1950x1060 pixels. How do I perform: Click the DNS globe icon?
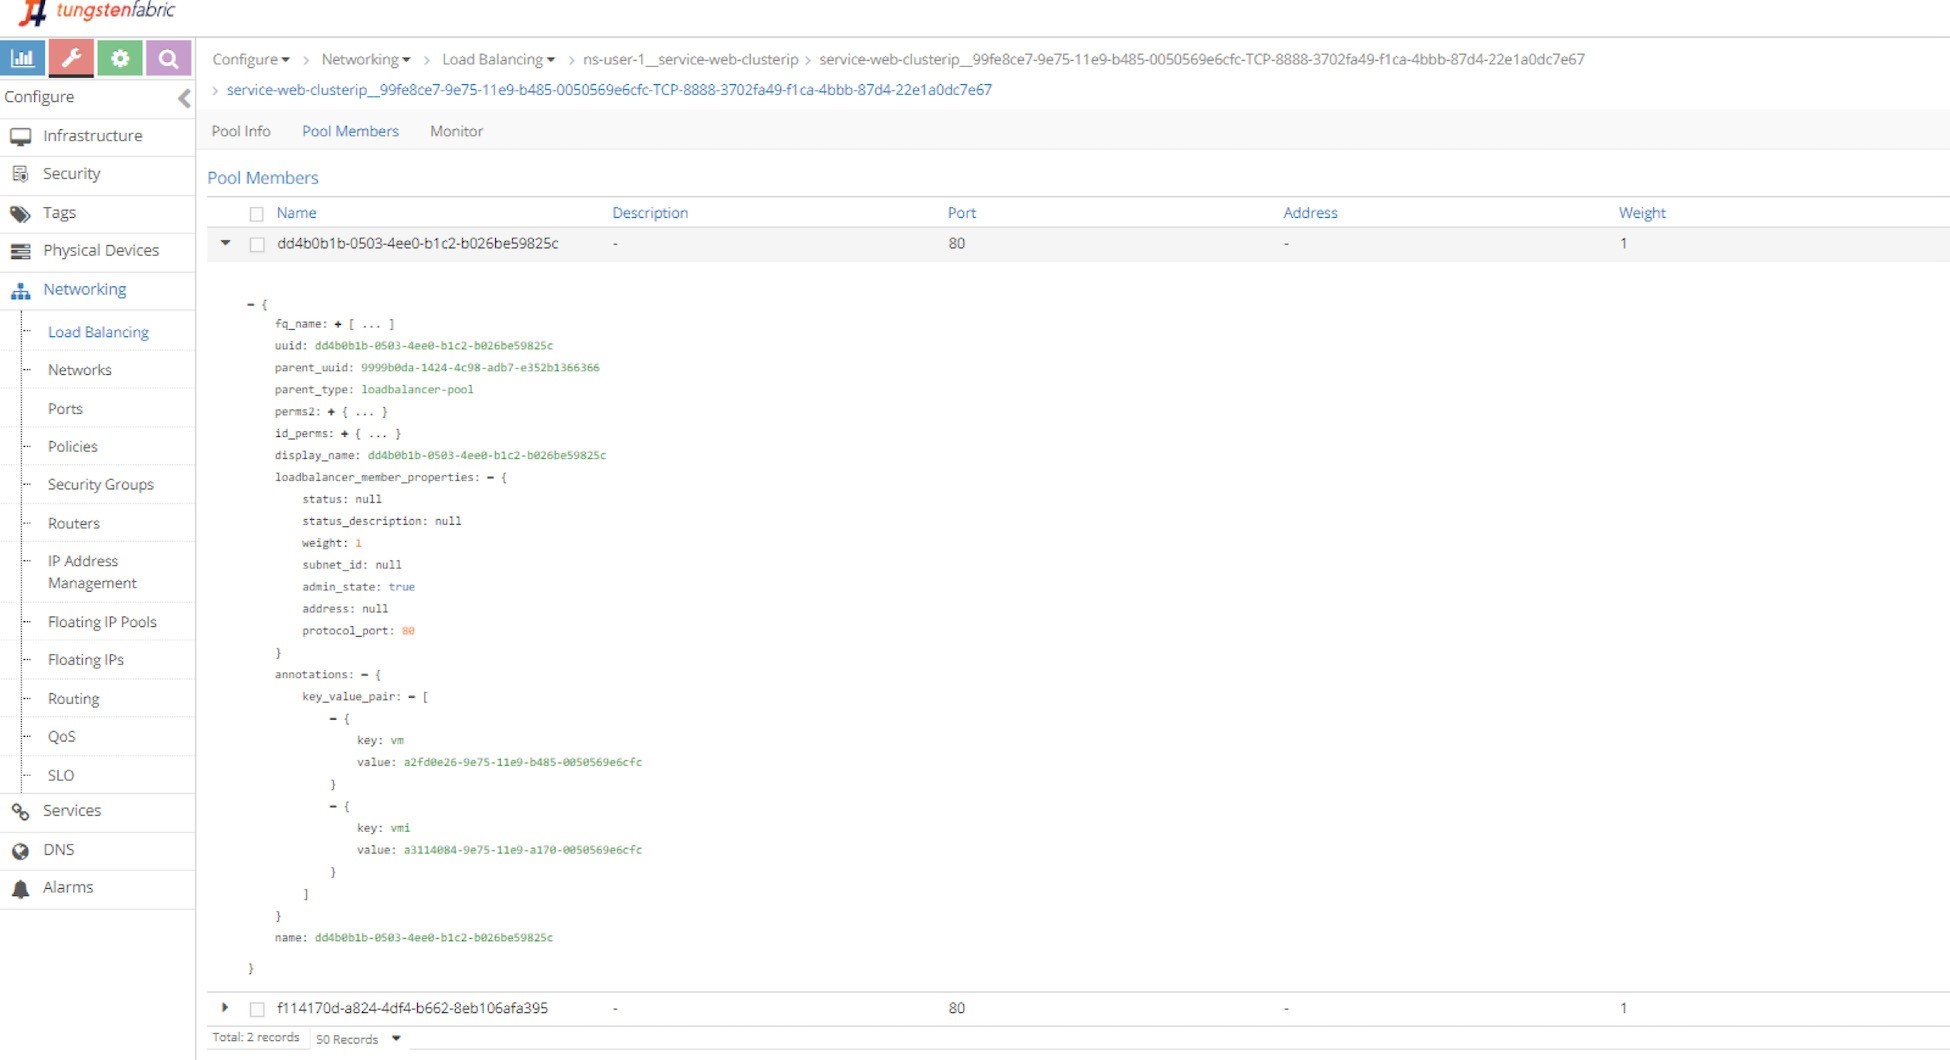pyautogui.click(x=20, y=850)
